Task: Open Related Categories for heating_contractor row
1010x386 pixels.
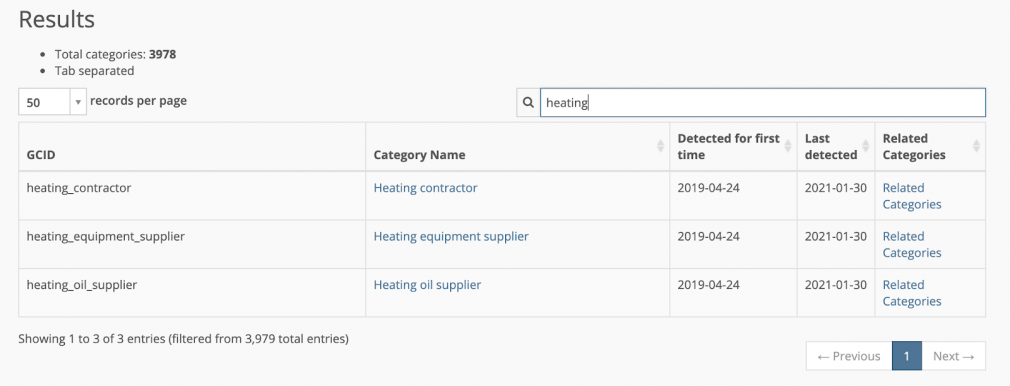Action: 911,196
